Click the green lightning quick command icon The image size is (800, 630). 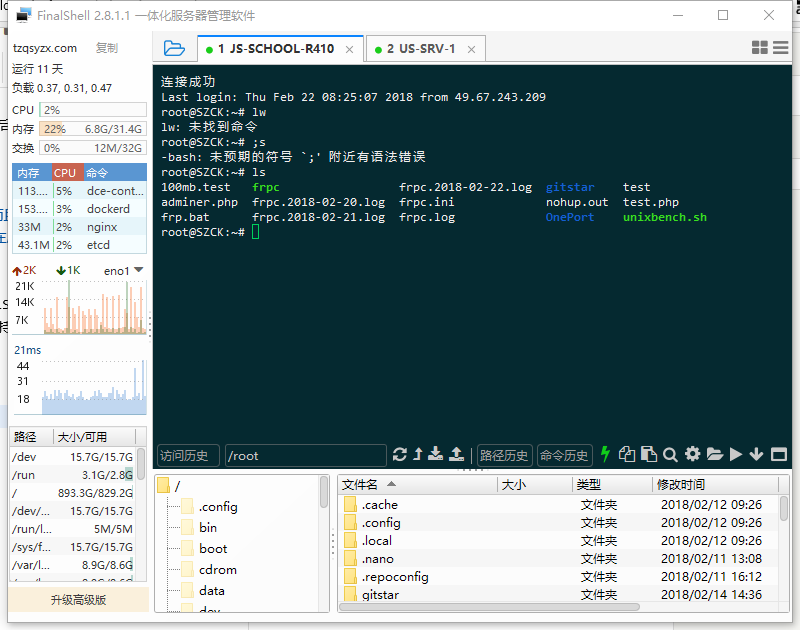pyautogui.click(x=605, y=454)
